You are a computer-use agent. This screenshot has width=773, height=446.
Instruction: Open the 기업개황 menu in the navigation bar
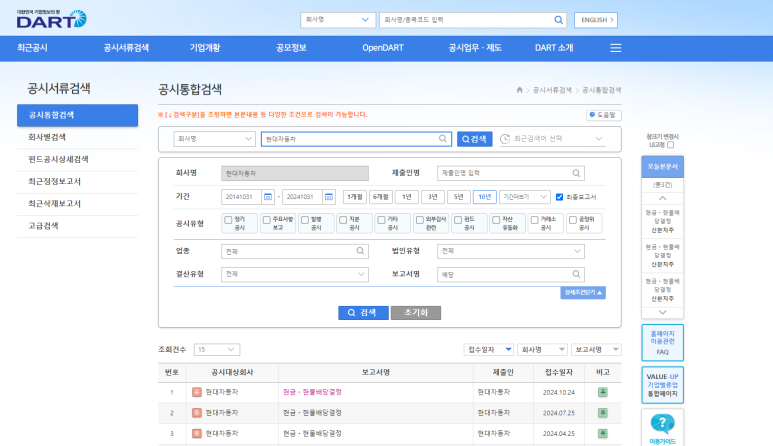205,48
